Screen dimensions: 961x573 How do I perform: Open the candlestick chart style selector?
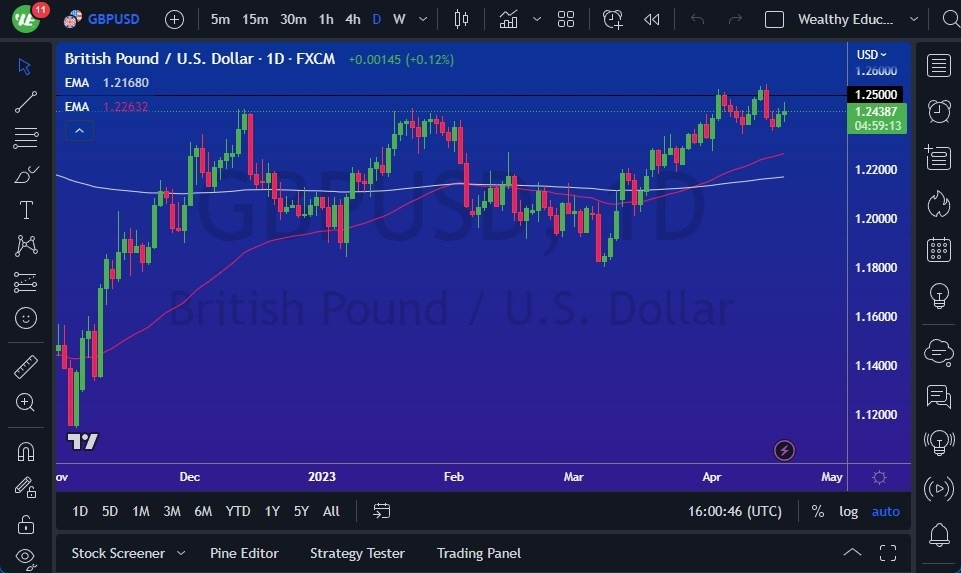pos(461,20)
